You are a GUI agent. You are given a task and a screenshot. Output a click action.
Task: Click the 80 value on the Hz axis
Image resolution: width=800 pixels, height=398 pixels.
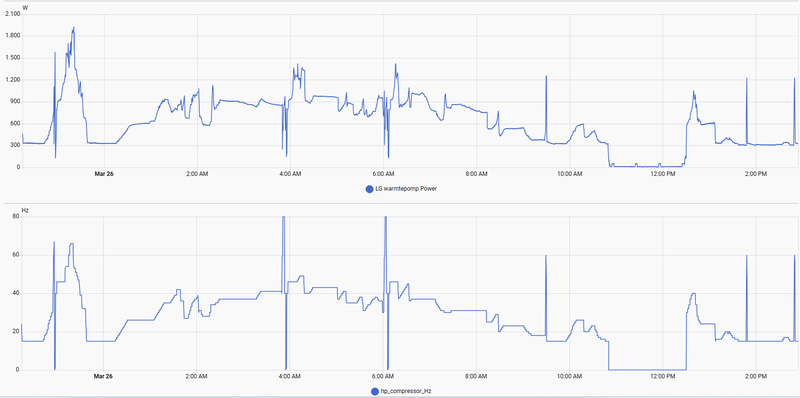tap(16, 216)
